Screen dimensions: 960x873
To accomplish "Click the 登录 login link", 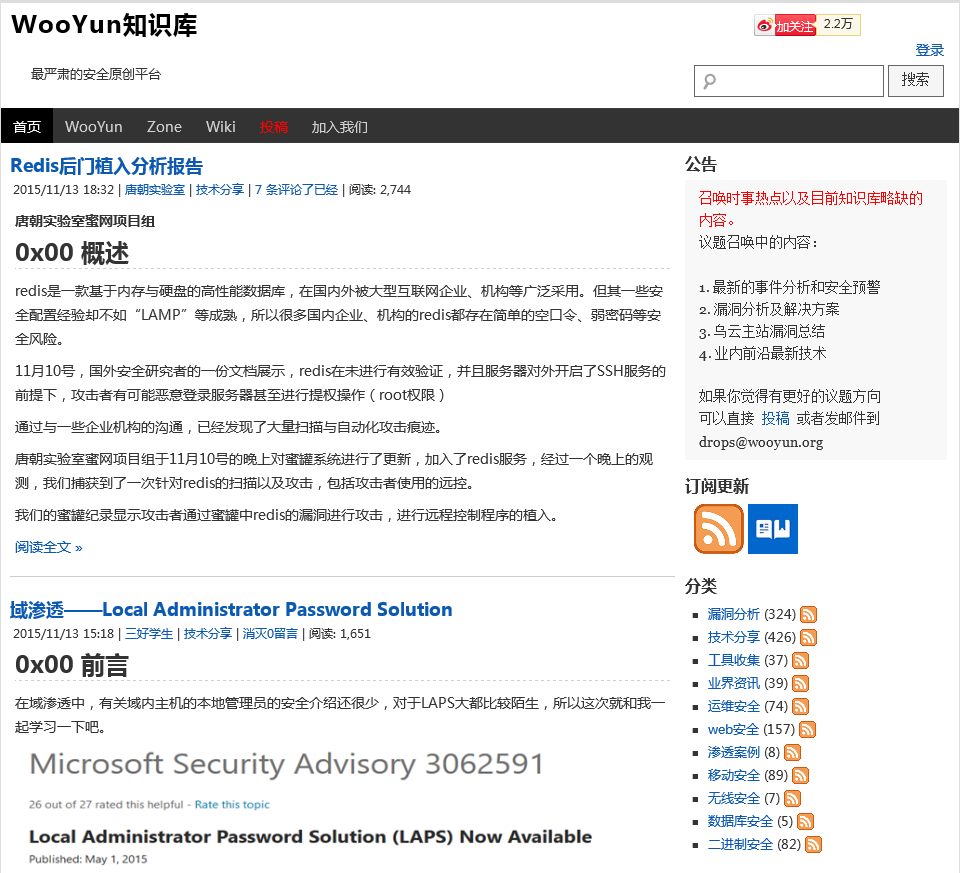I will (929, 50).
